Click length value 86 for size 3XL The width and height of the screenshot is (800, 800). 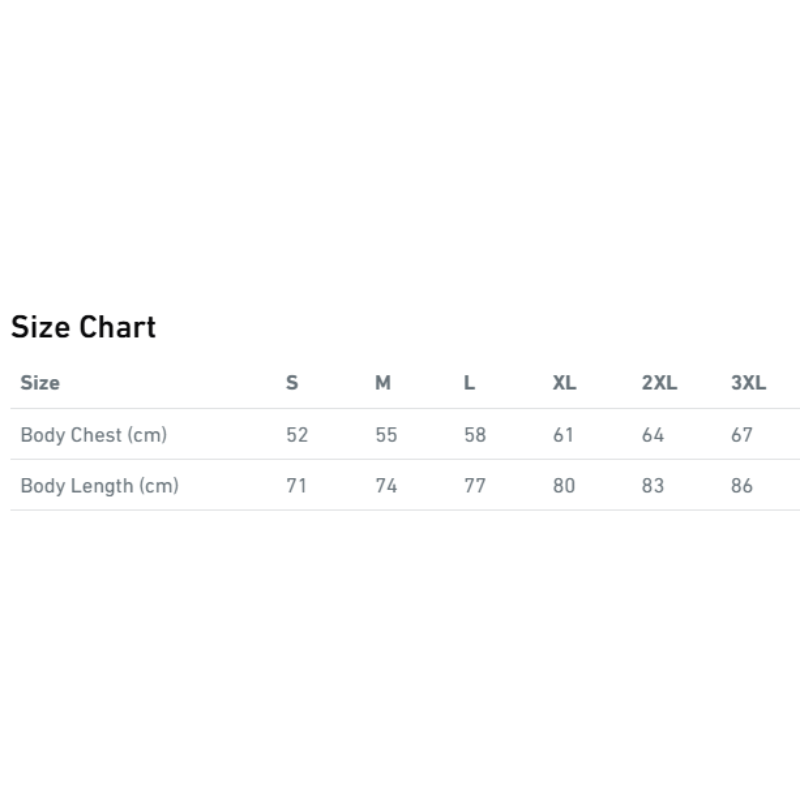(742, 486)
